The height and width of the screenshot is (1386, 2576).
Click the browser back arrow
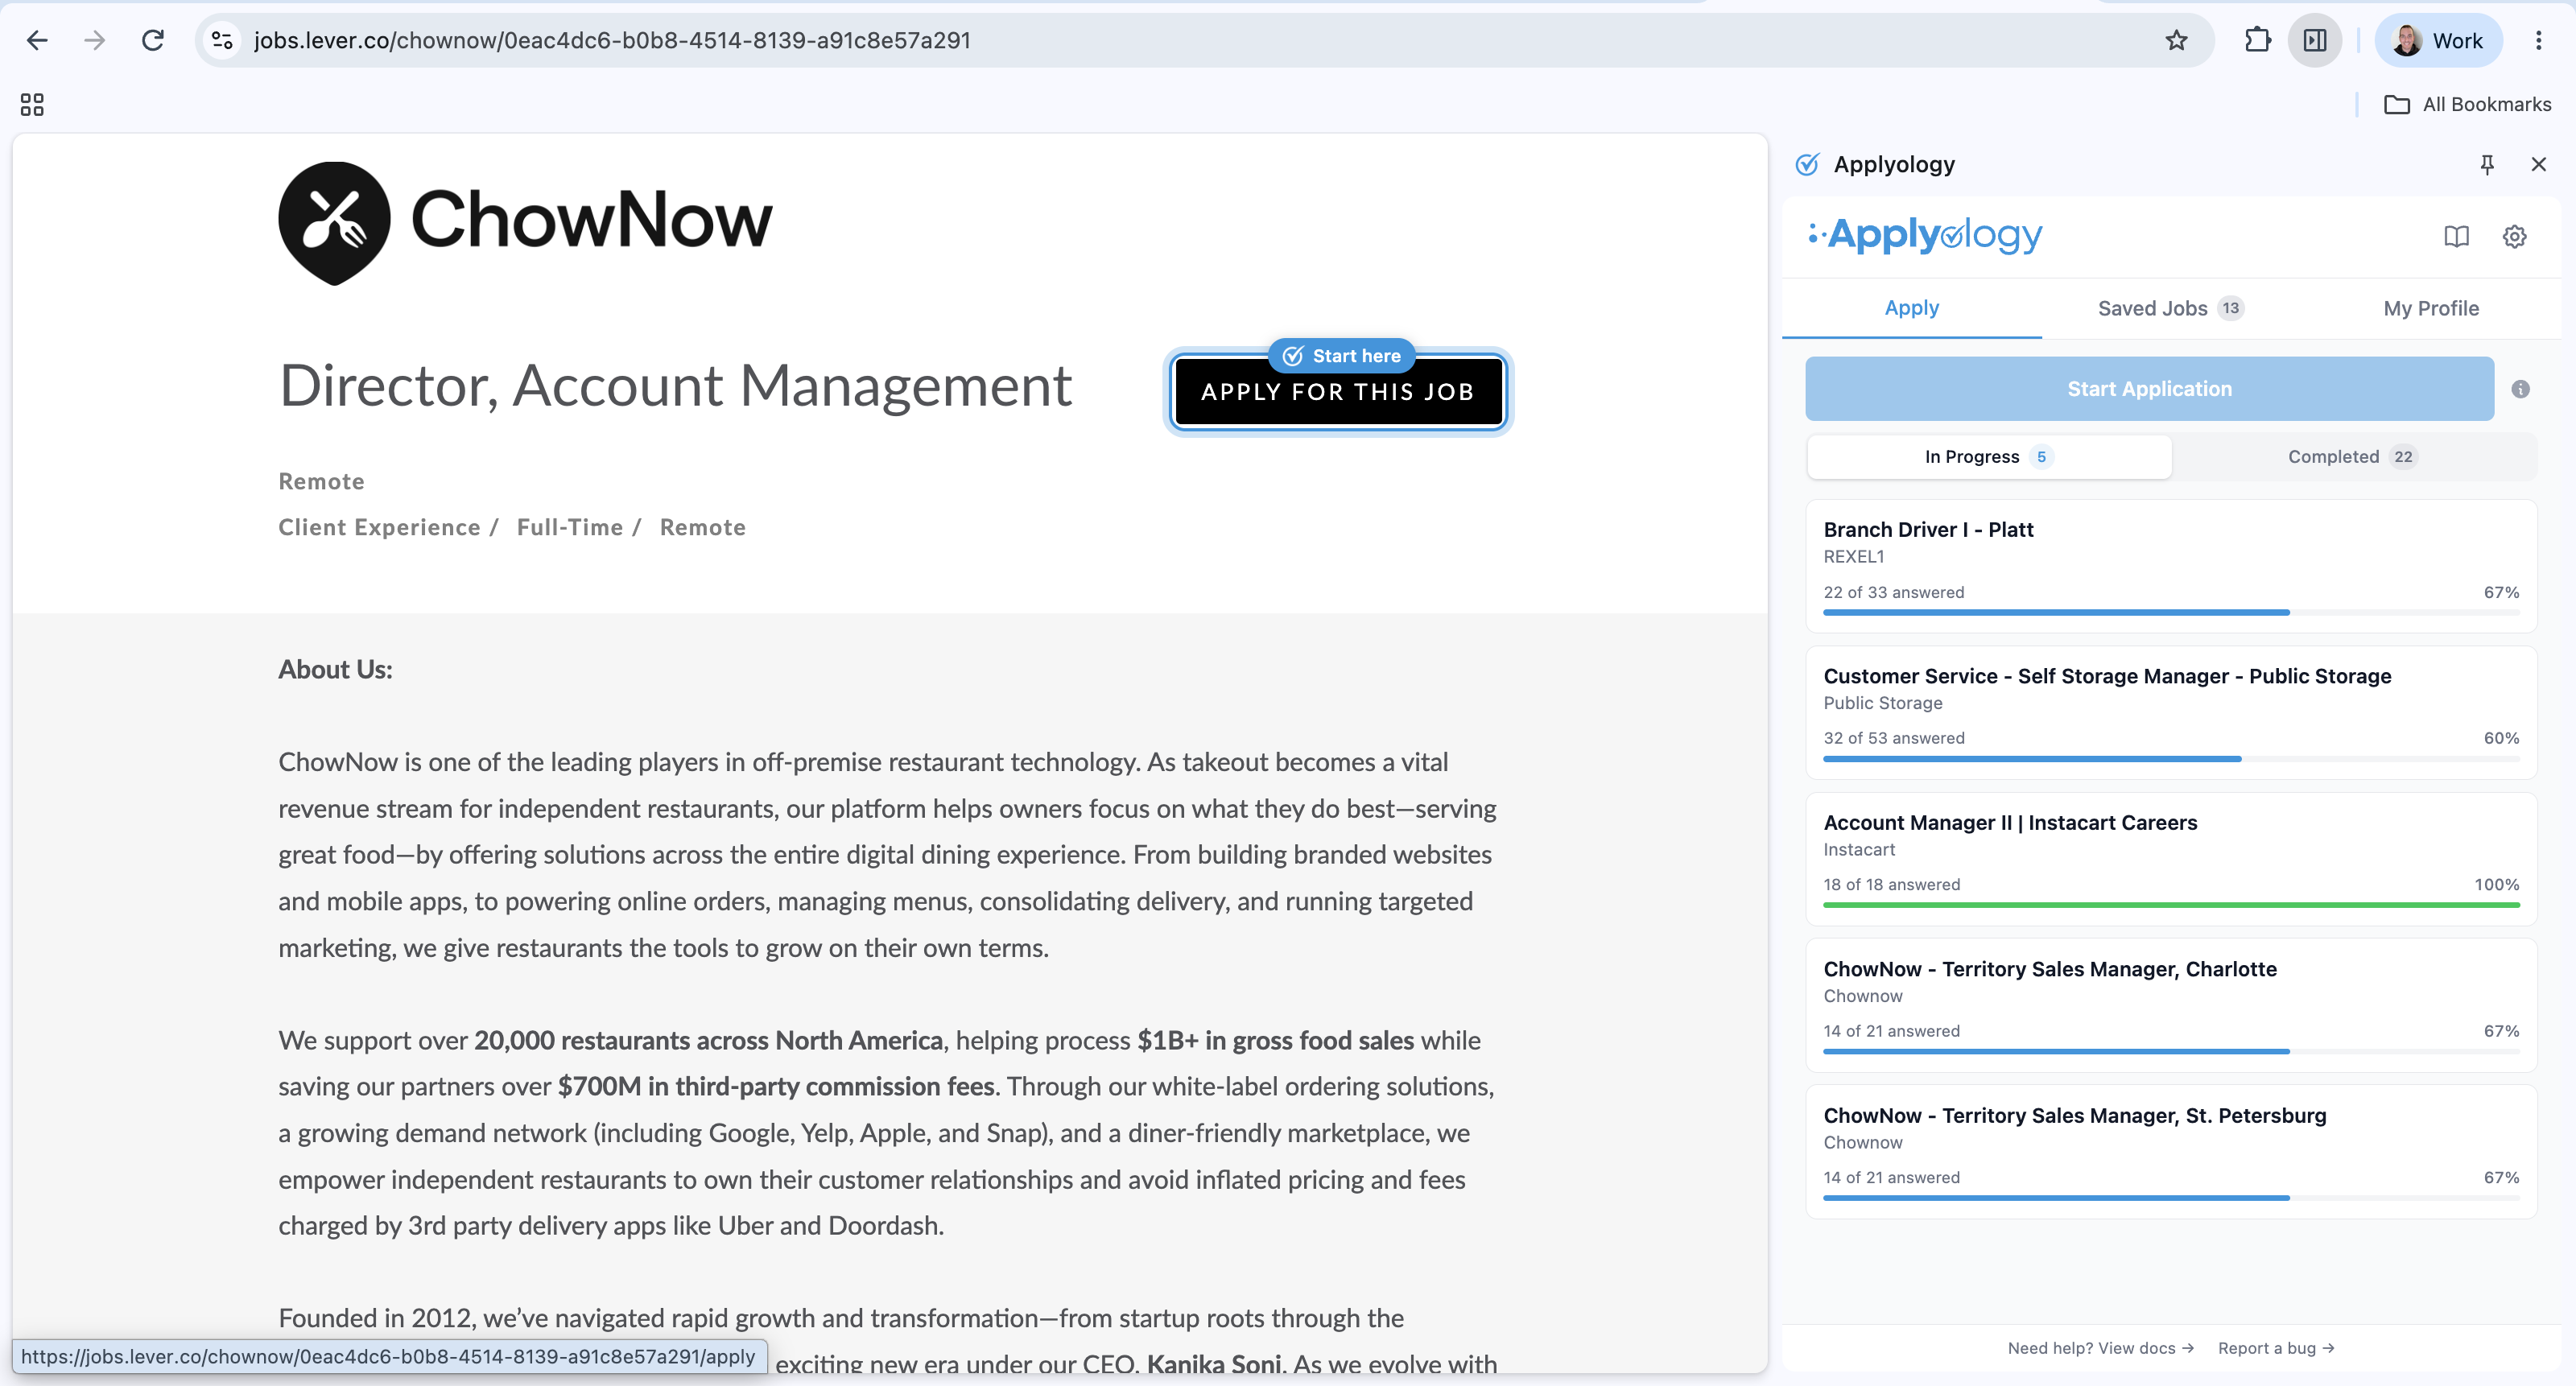(37, 40)
